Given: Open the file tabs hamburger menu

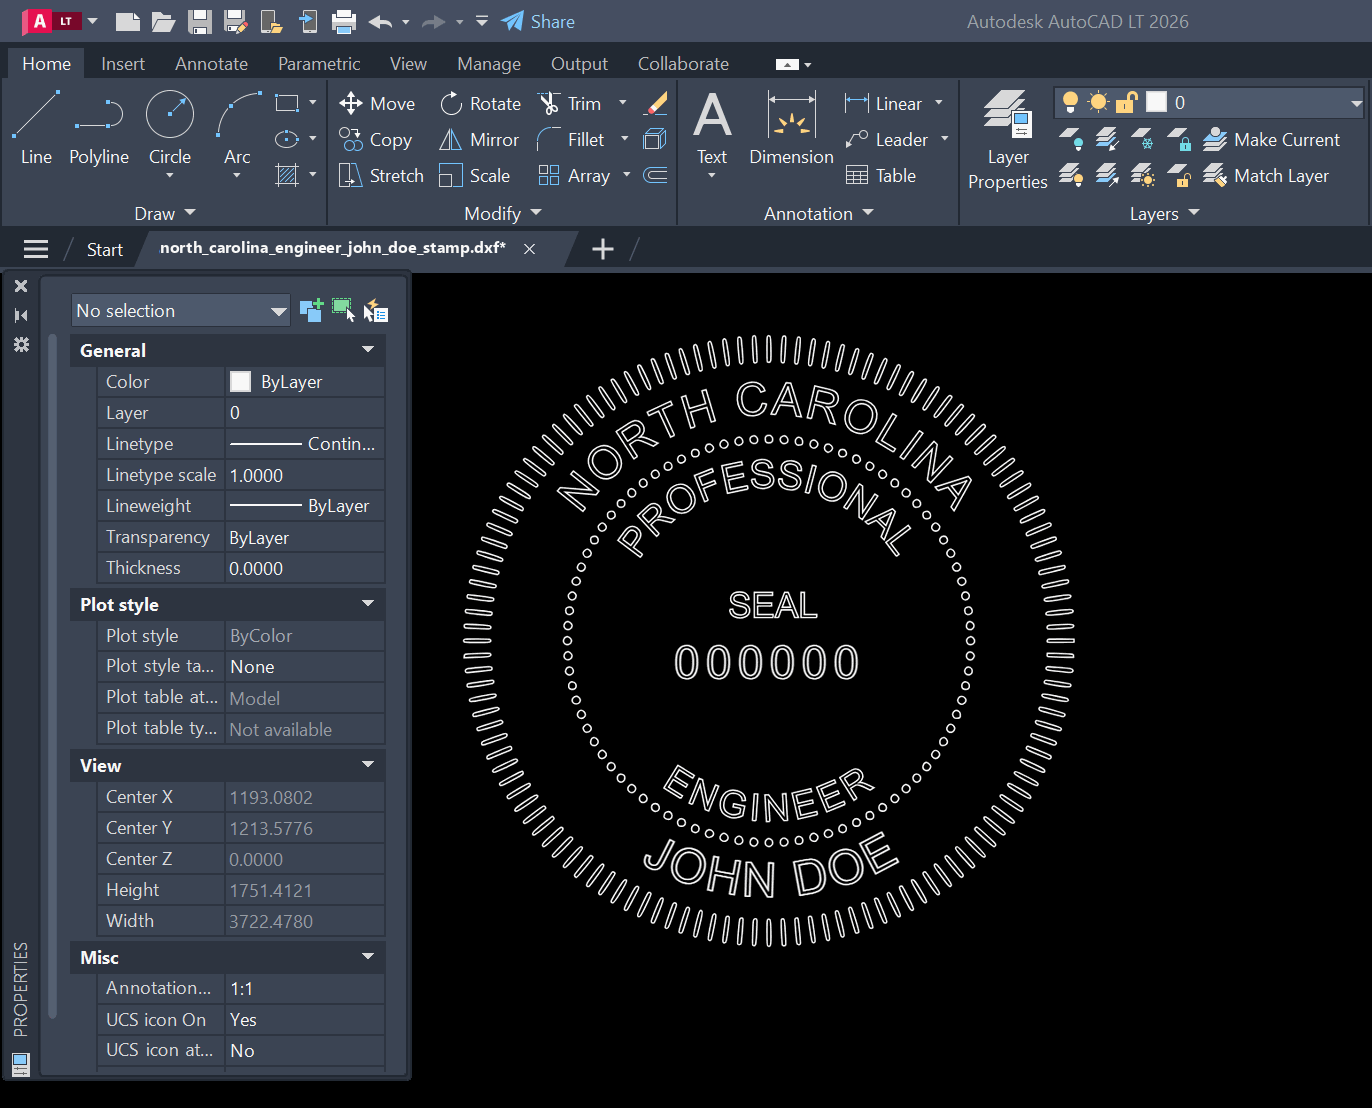Looking at the screenshot, I should pyautogui.click(x=36, y=249).
